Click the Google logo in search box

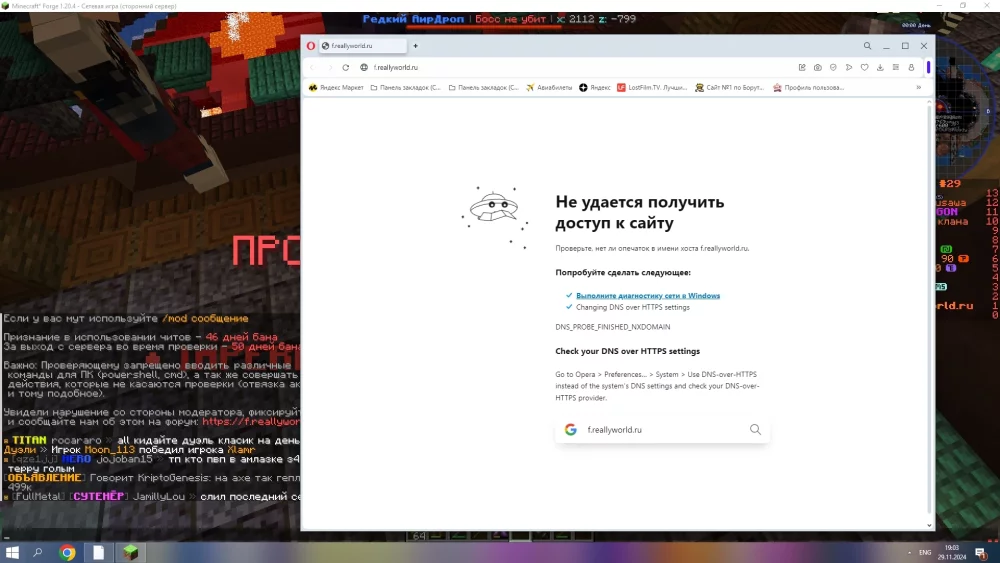pos(571,430)
